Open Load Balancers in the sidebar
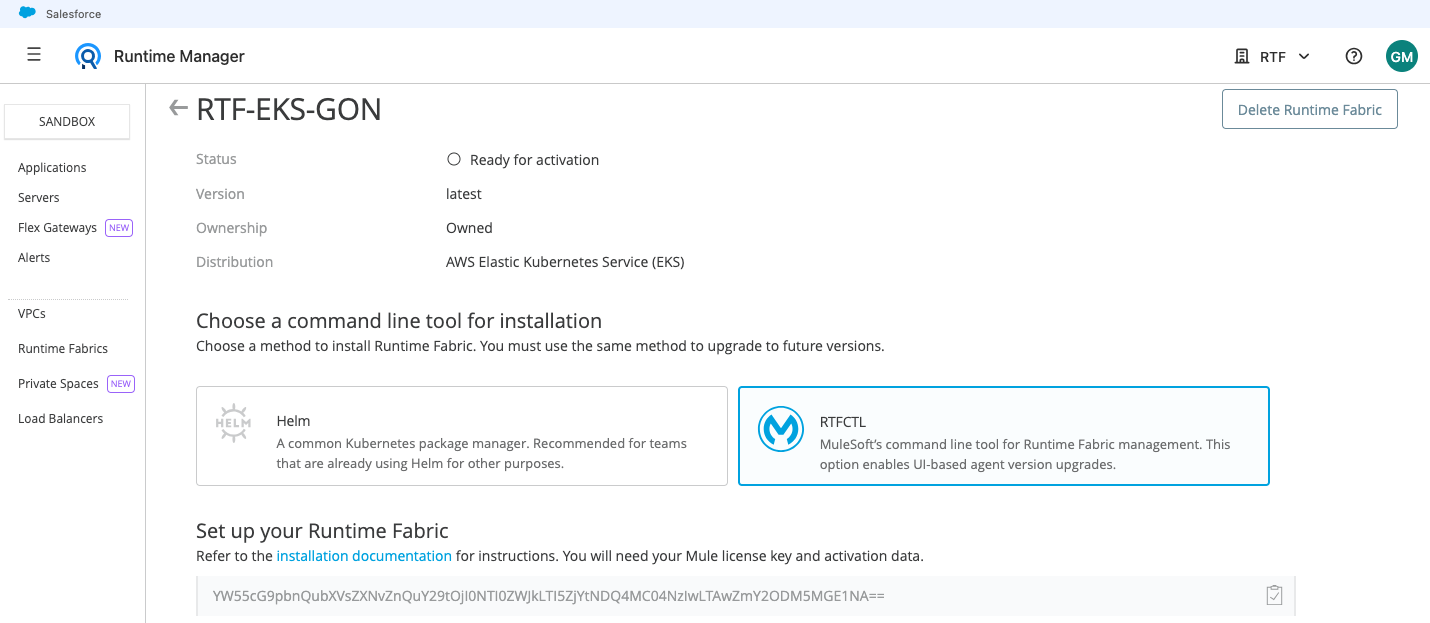The image size is (1430, 623). tap(60, 418)
